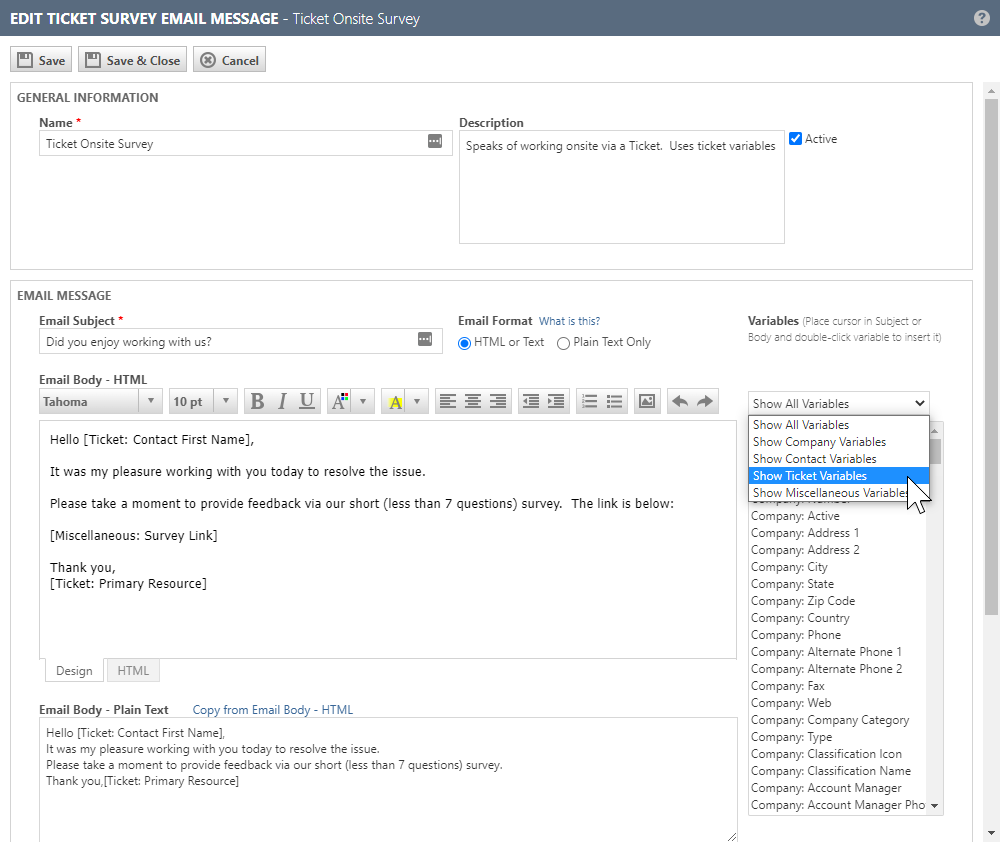1000x842 pixels.
Task: Choose Plain Text Only format
Action: pyautogui.click(x=564, y=343)
